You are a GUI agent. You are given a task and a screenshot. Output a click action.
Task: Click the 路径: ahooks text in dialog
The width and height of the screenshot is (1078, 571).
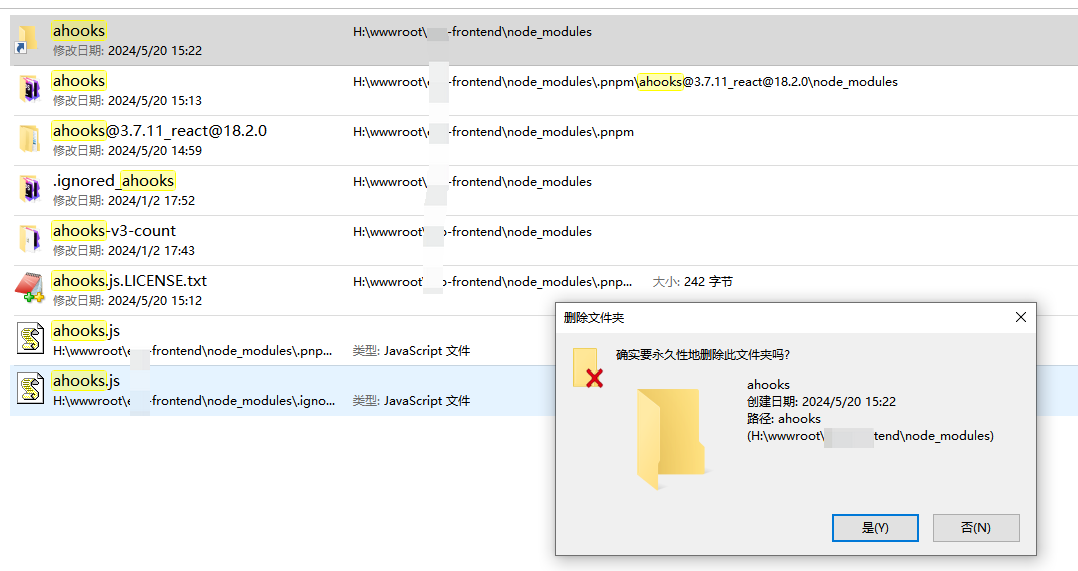pyautogui.click(x=784, y=418)
